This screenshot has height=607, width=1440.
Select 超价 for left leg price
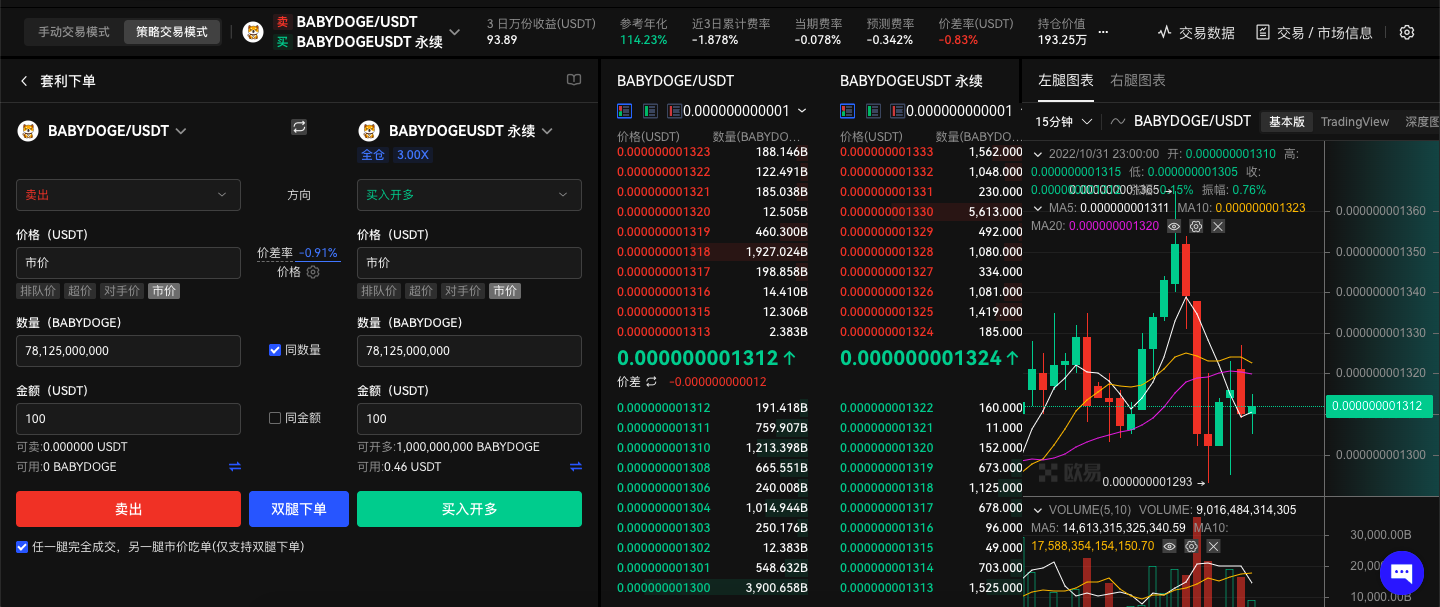tap(80, 291)
